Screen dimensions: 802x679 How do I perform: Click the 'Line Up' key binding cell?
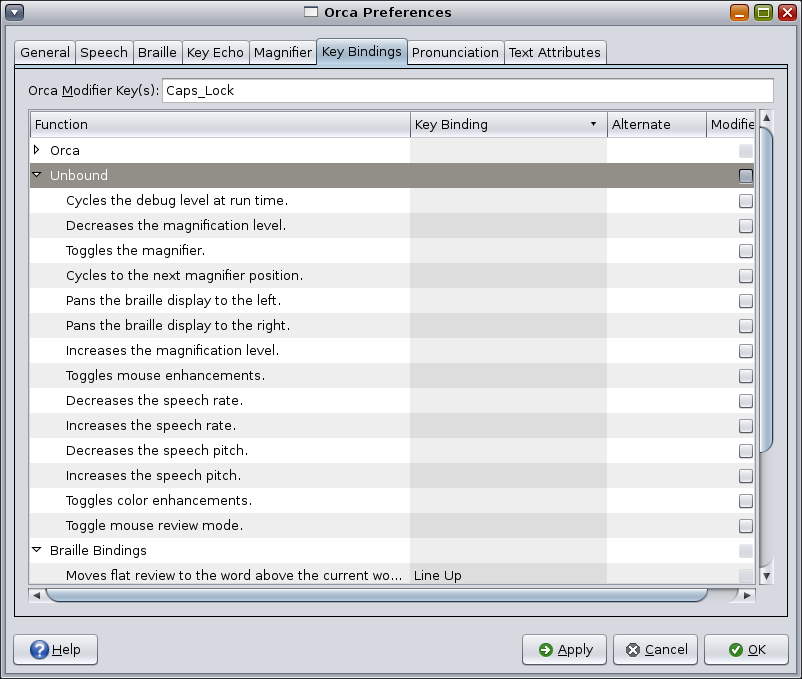click(x=508, y=575)
